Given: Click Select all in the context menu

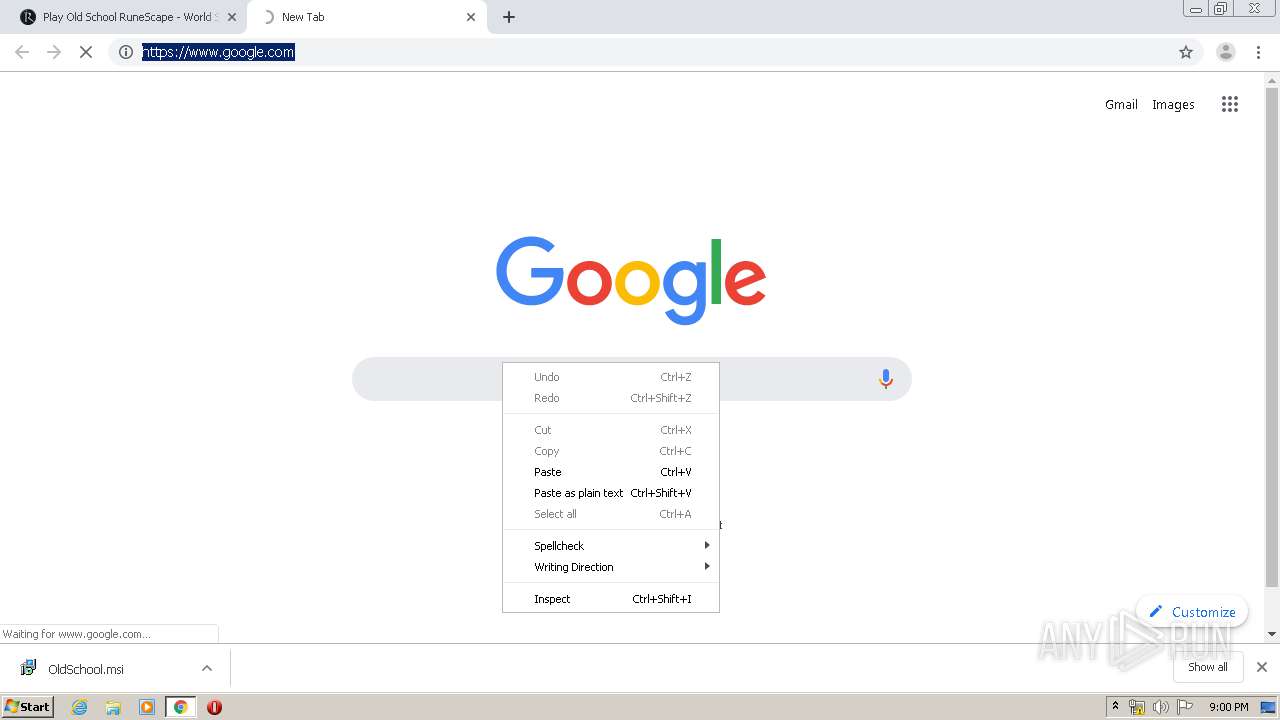Looking at the screenshot, I should pos(610,514).
